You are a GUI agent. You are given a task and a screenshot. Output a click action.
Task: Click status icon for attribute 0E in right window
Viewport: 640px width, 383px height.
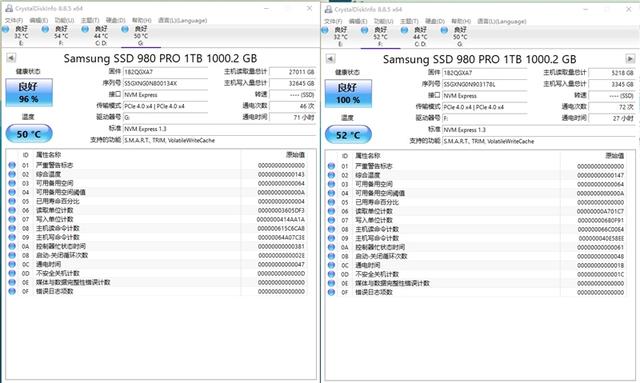331,283
